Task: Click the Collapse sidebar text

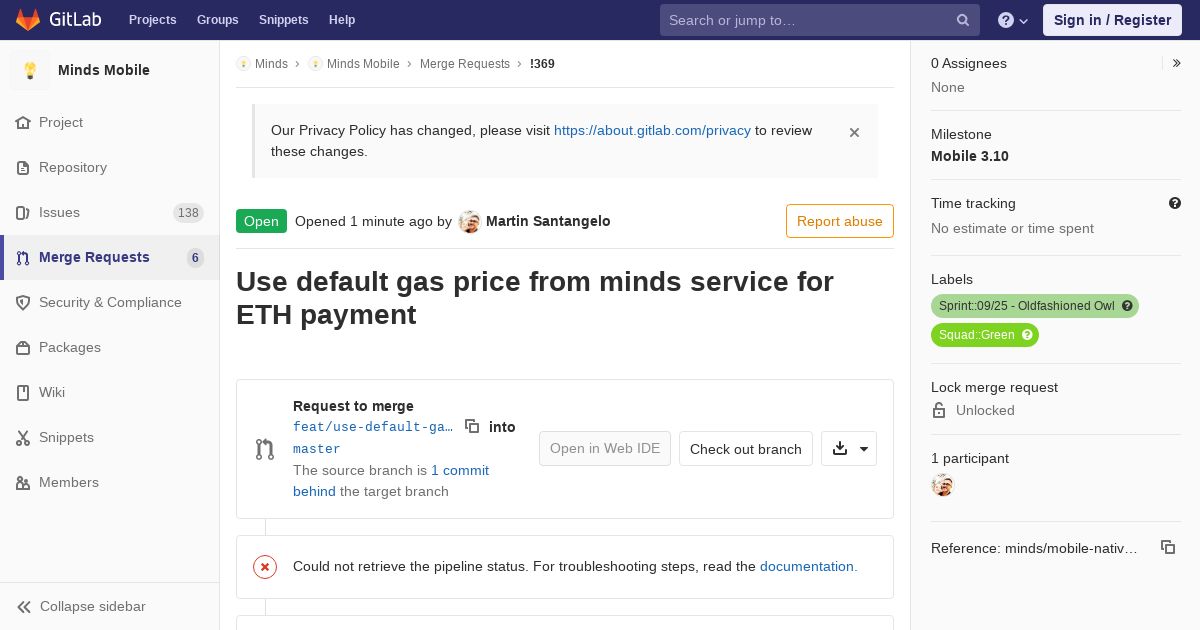Action: [x=93, y=606]
